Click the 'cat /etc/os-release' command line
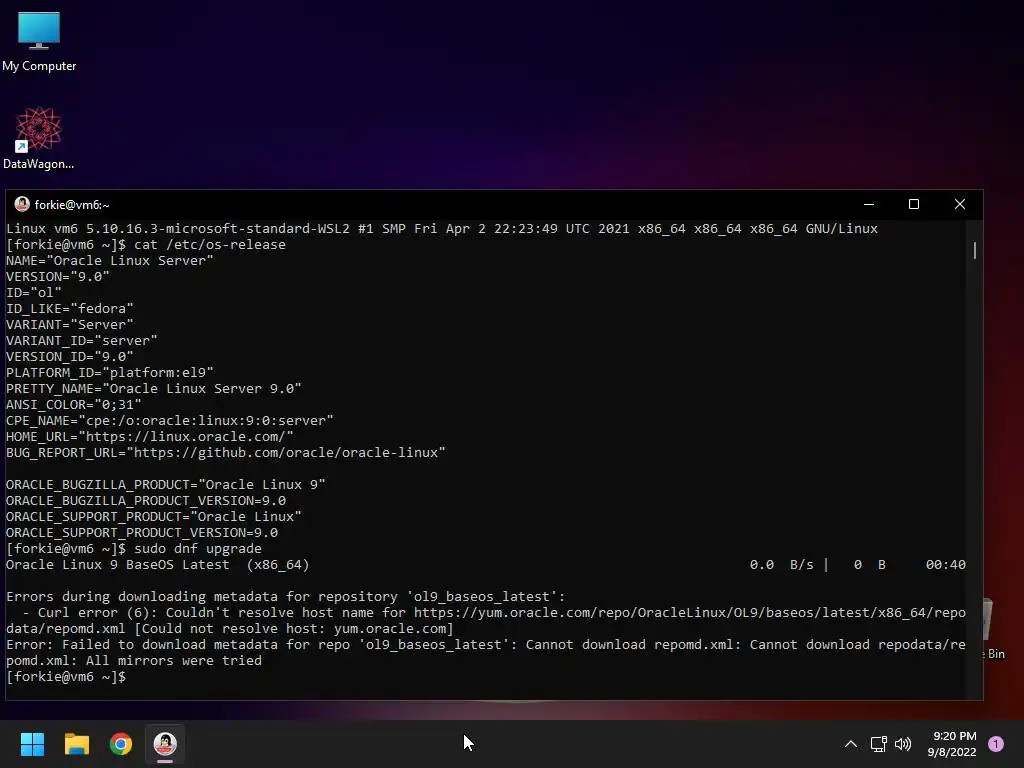This screenshot has height=768, width=1024. coord(146,245)
